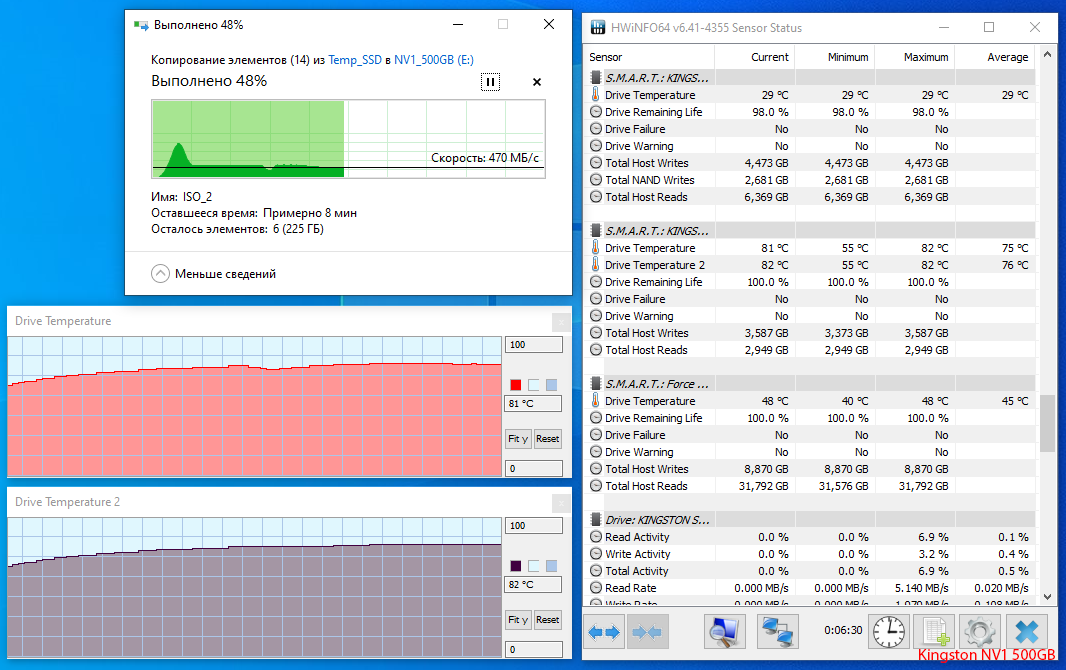Click the HWiNFO scrollbar down arrow
The width and height of the screenshot is (1066, 670).
[x=1047, y=597]
